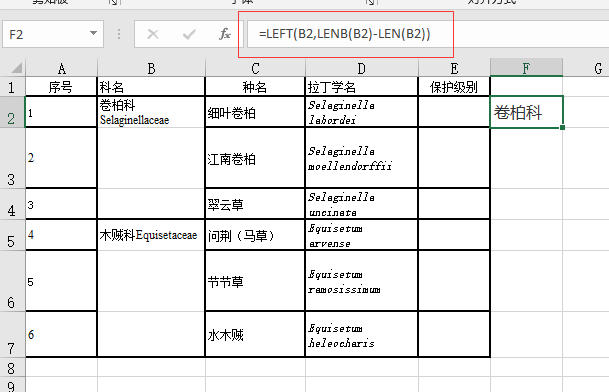Click the header cell 保护级别
609x392 pixels.
(x=454, y=87)
